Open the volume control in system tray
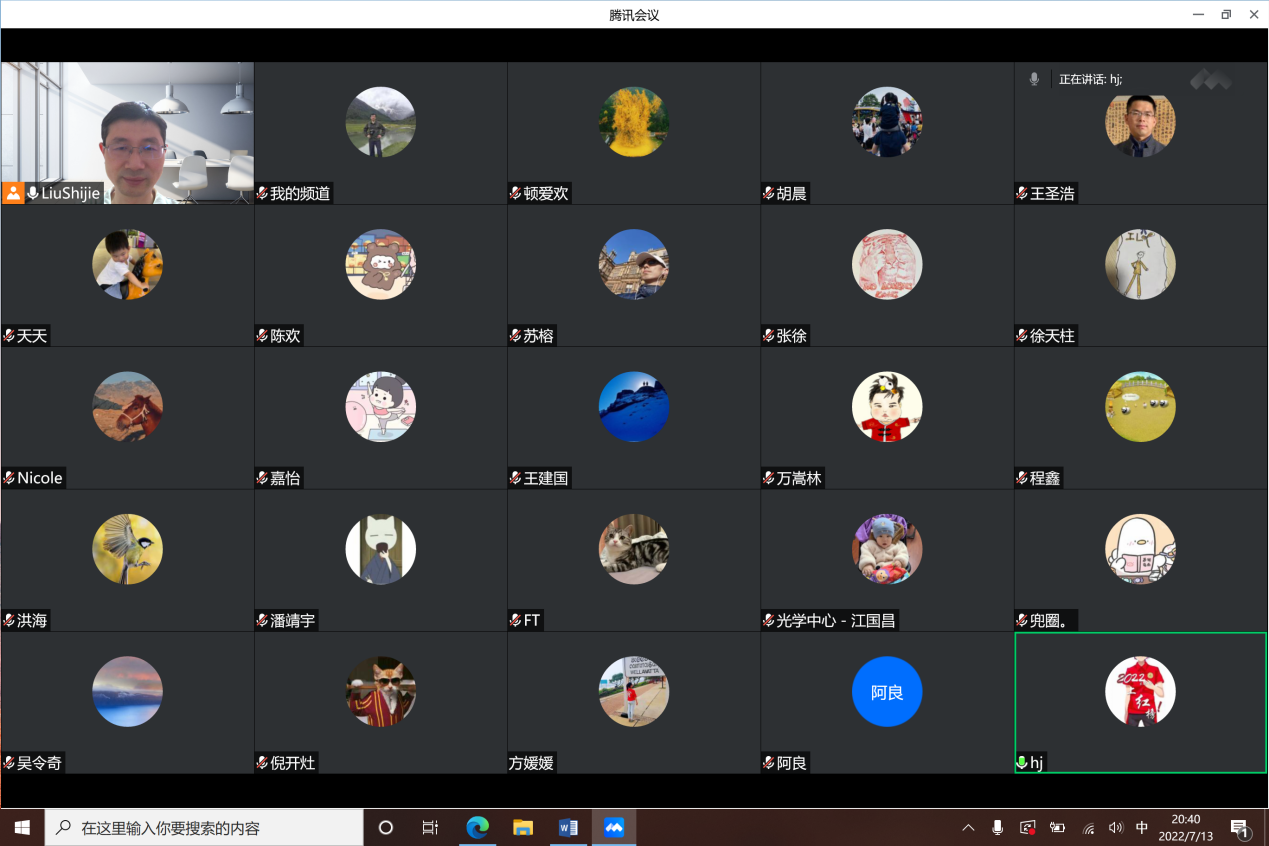The height and width of the screenshot is (846, 1269). click(1115, 828)
